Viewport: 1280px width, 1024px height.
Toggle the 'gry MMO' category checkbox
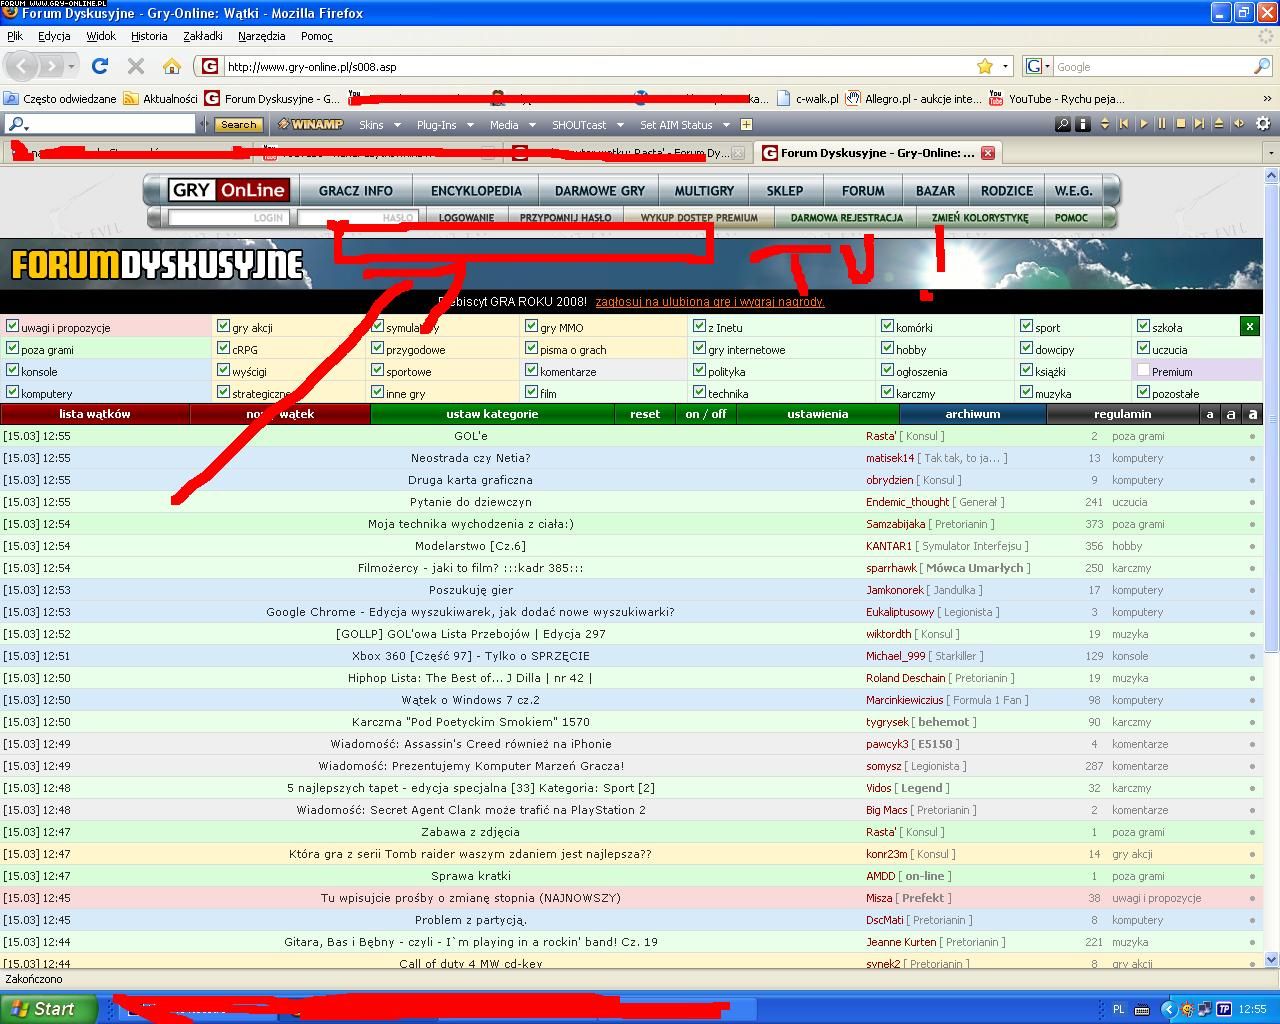[532, 327]
